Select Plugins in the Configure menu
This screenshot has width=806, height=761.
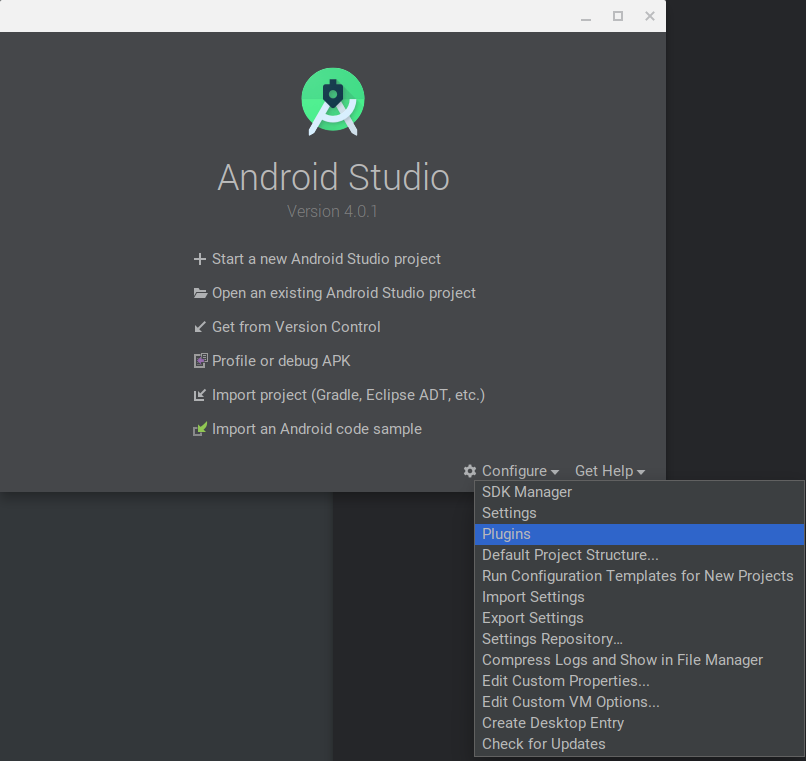639,534
